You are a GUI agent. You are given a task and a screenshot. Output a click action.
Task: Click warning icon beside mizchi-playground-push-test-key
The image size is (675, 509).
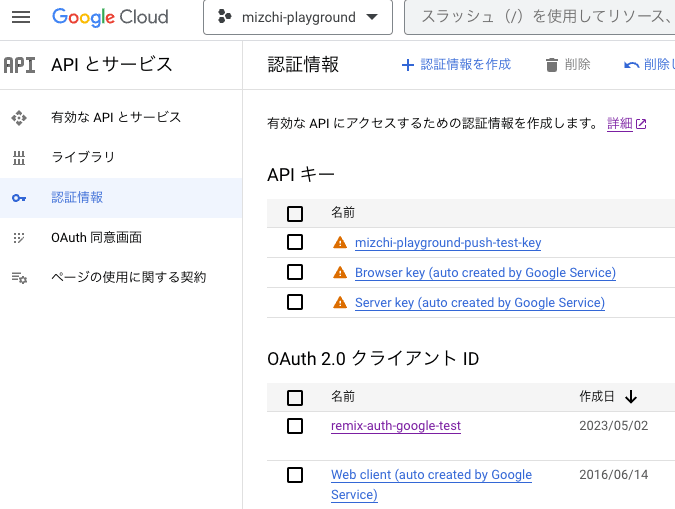[x=340, y=242]
